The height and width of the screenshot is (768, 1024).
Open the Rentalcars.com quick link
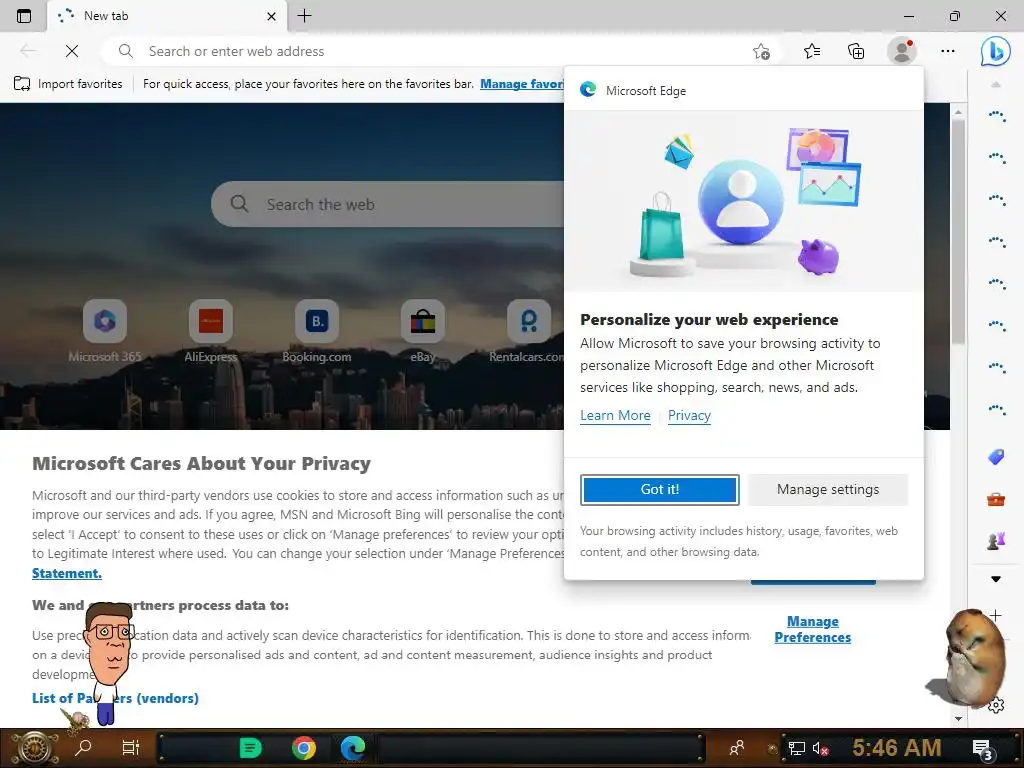point(528,330)
